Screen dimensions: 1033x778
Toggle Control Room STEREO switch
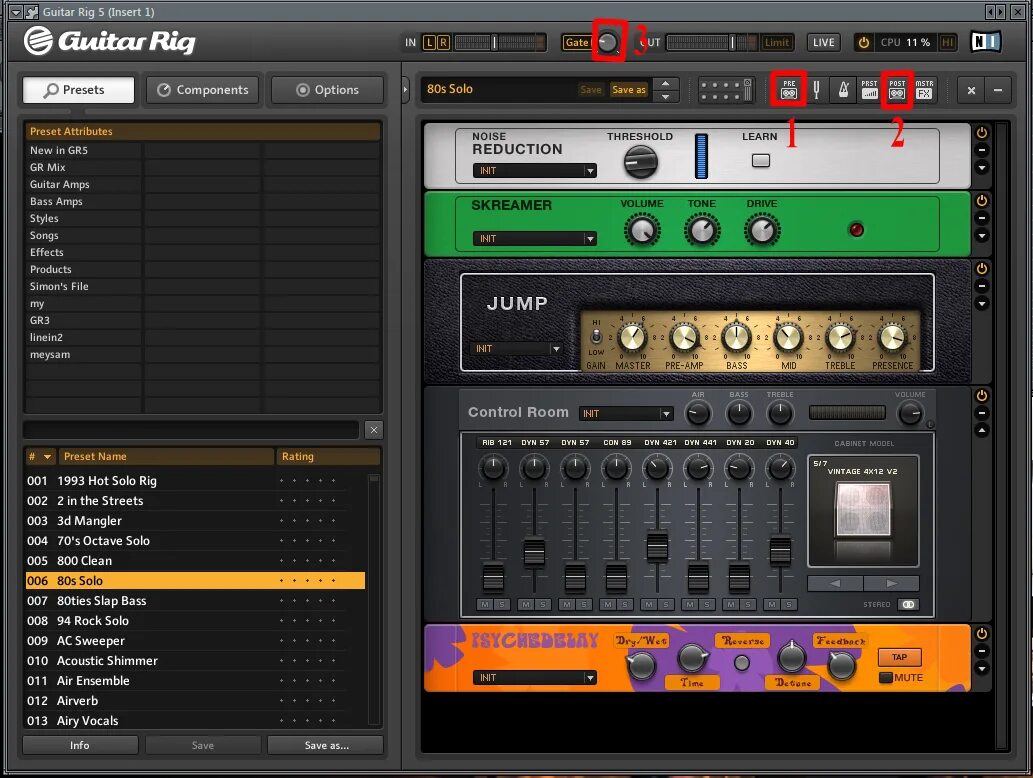pyautogui.click(x=908, y=604)
